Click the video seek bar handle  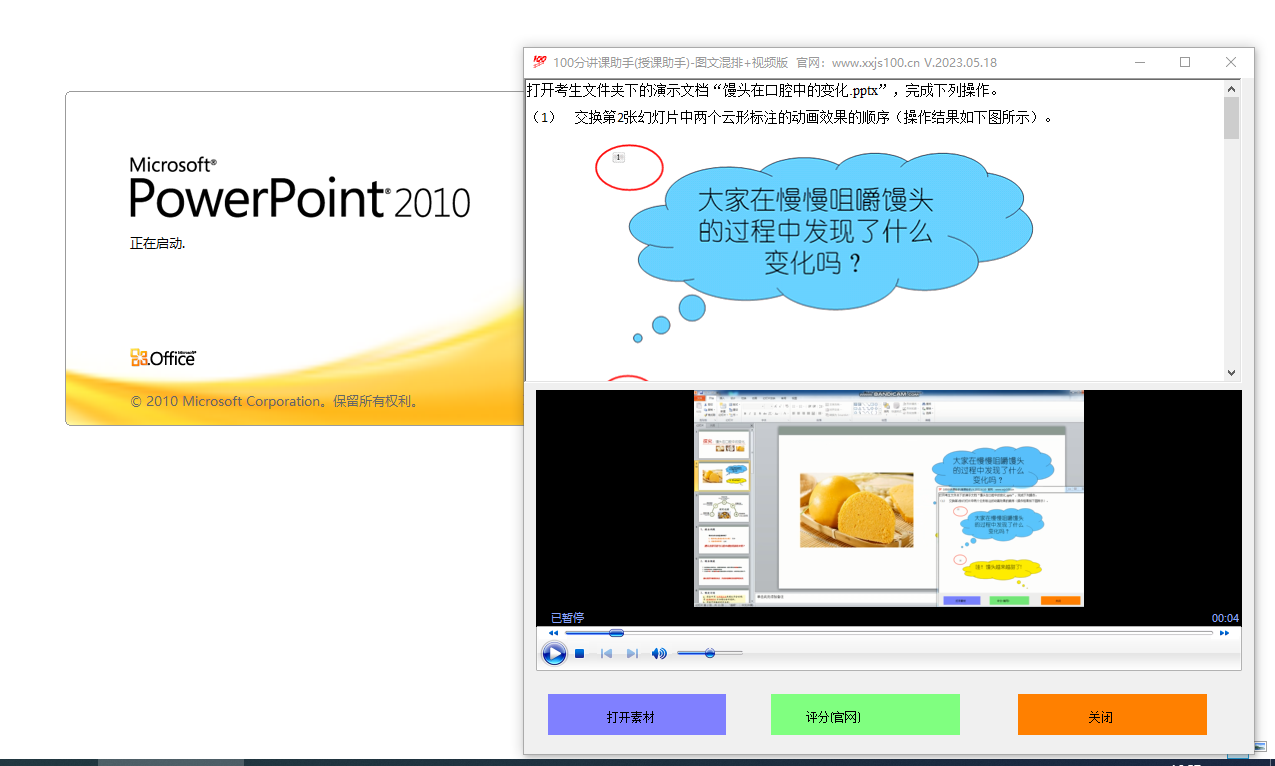point(616,633)
